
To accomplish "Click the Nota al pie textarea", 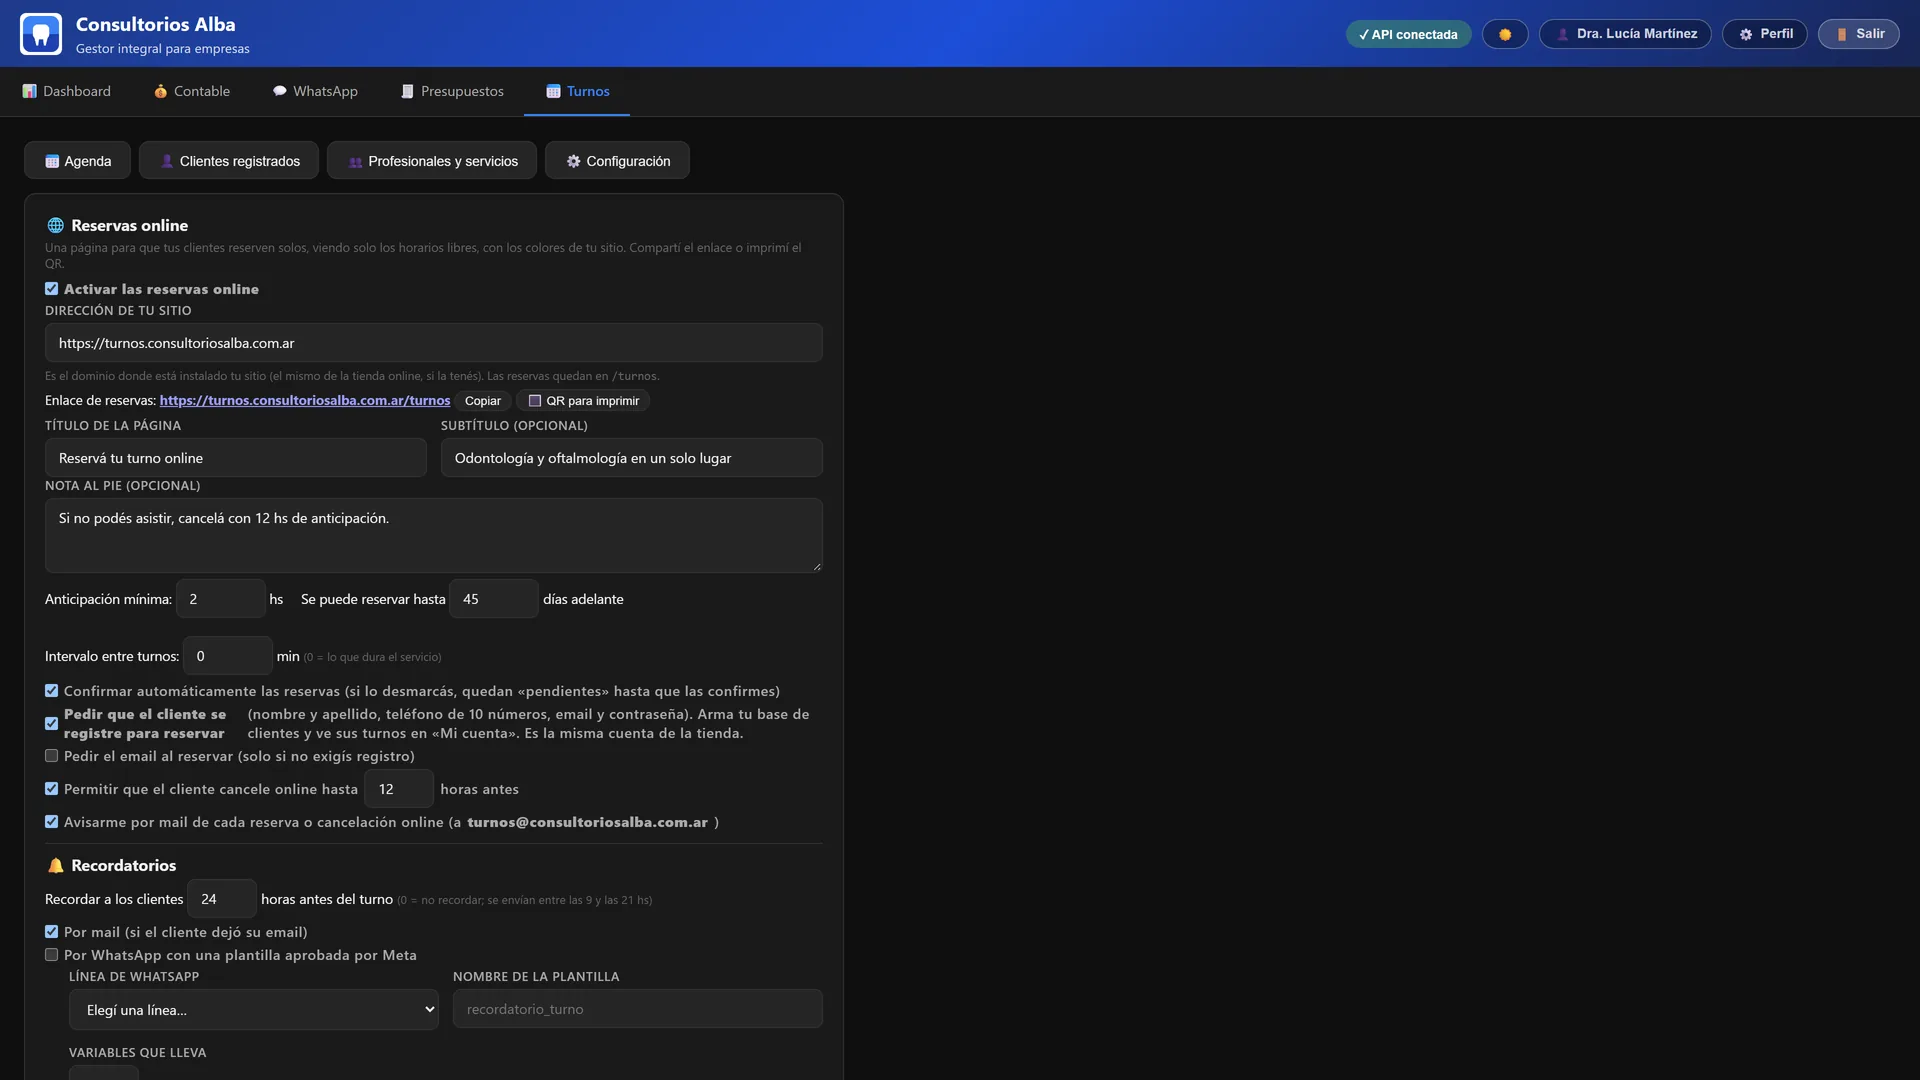I will (x=434, y=536).
